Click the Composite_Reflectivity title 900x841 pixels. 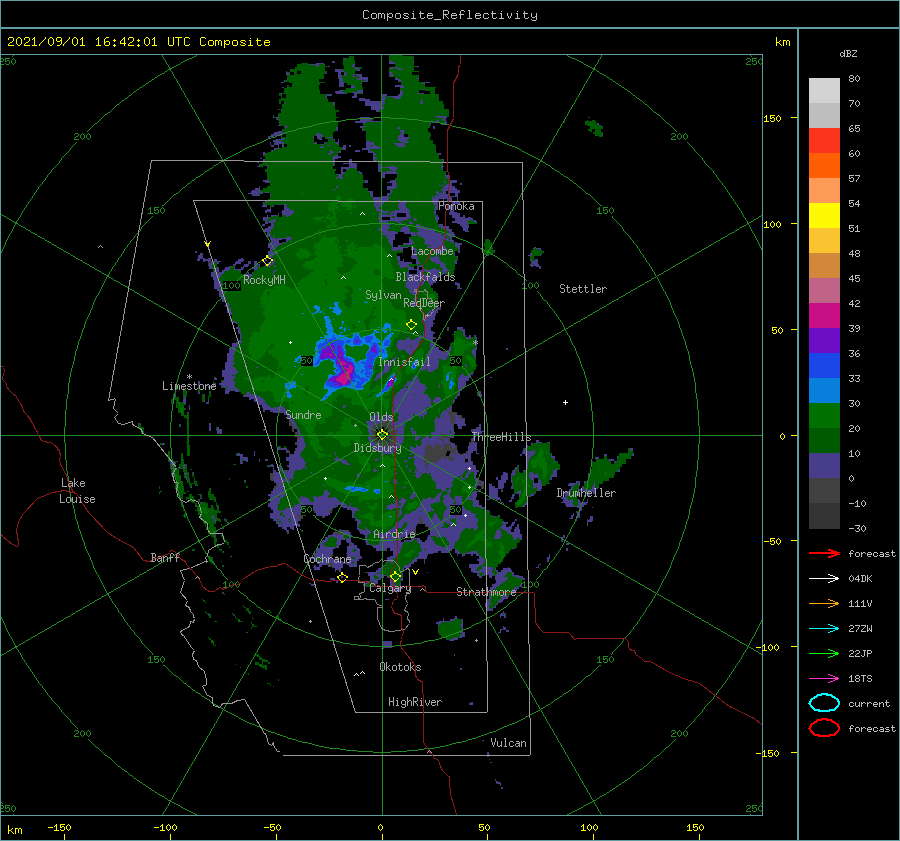[450, 15]
